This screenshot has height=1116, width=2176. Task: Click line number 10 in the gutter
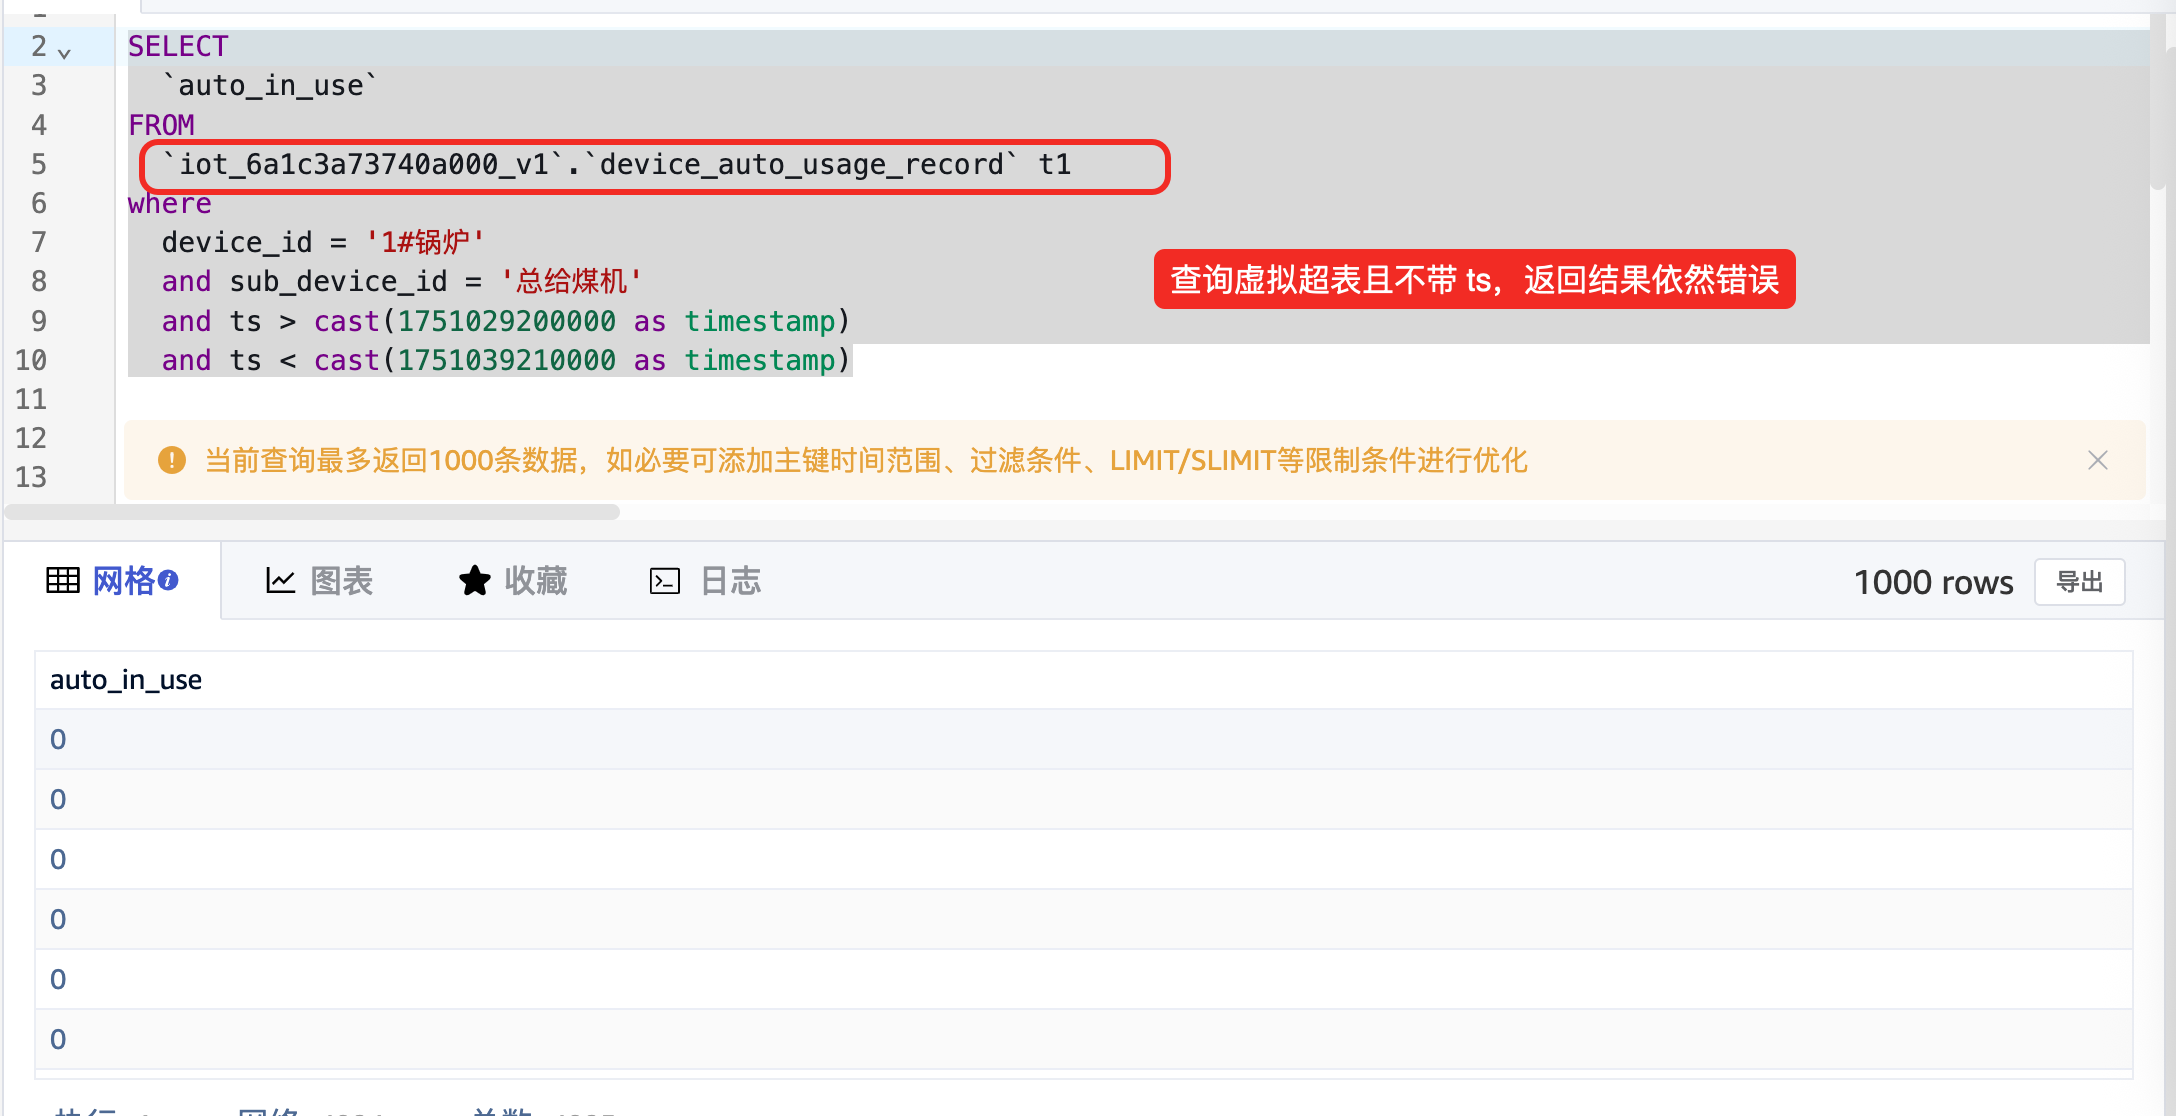point(31,360)
